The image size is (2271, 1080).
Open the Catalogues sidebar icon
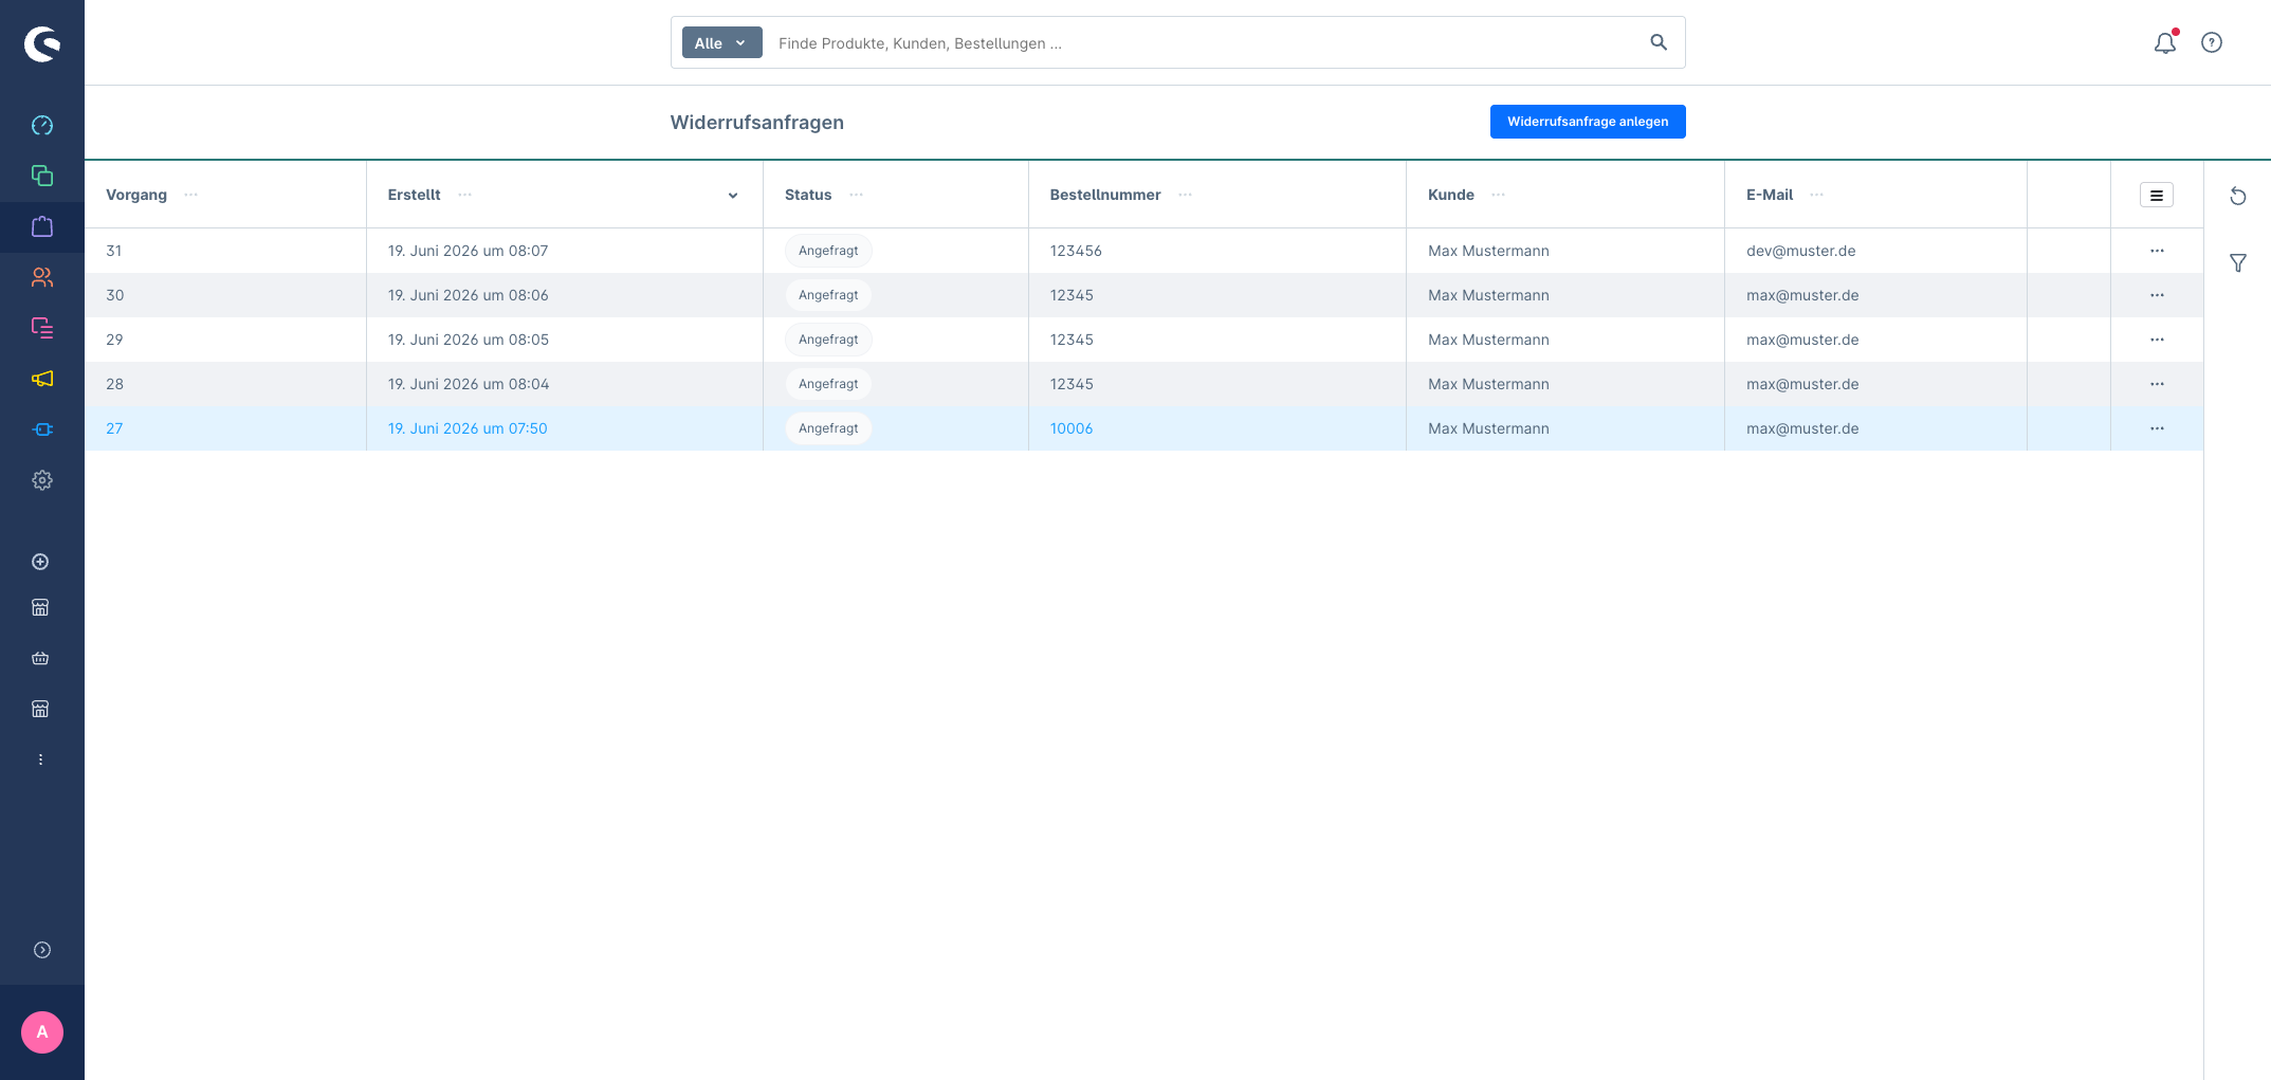click(x=42, y=176)
